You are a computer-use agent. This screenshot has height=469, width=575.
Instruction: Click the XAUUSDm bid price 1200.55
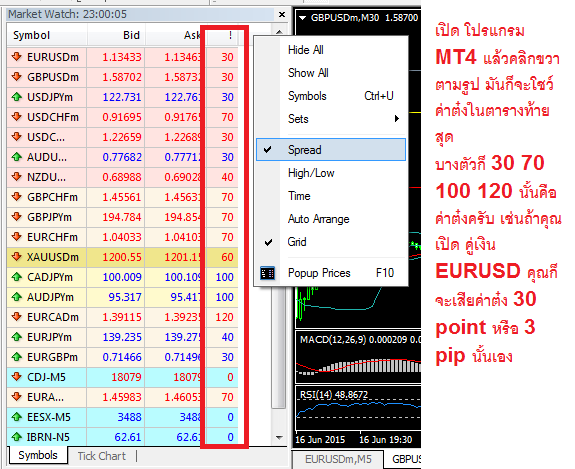coord(122,257)
